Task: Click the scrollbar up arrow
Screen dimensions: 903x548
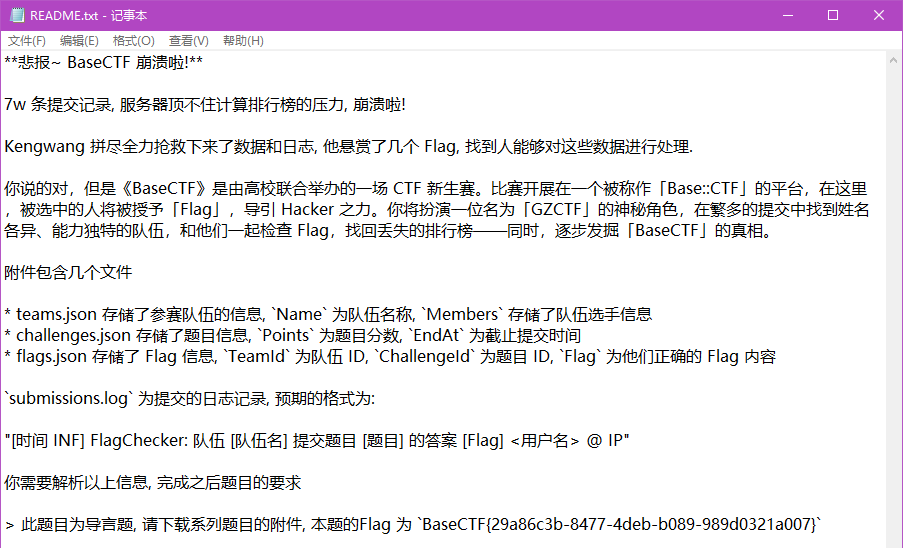Action: click(894, 59)
